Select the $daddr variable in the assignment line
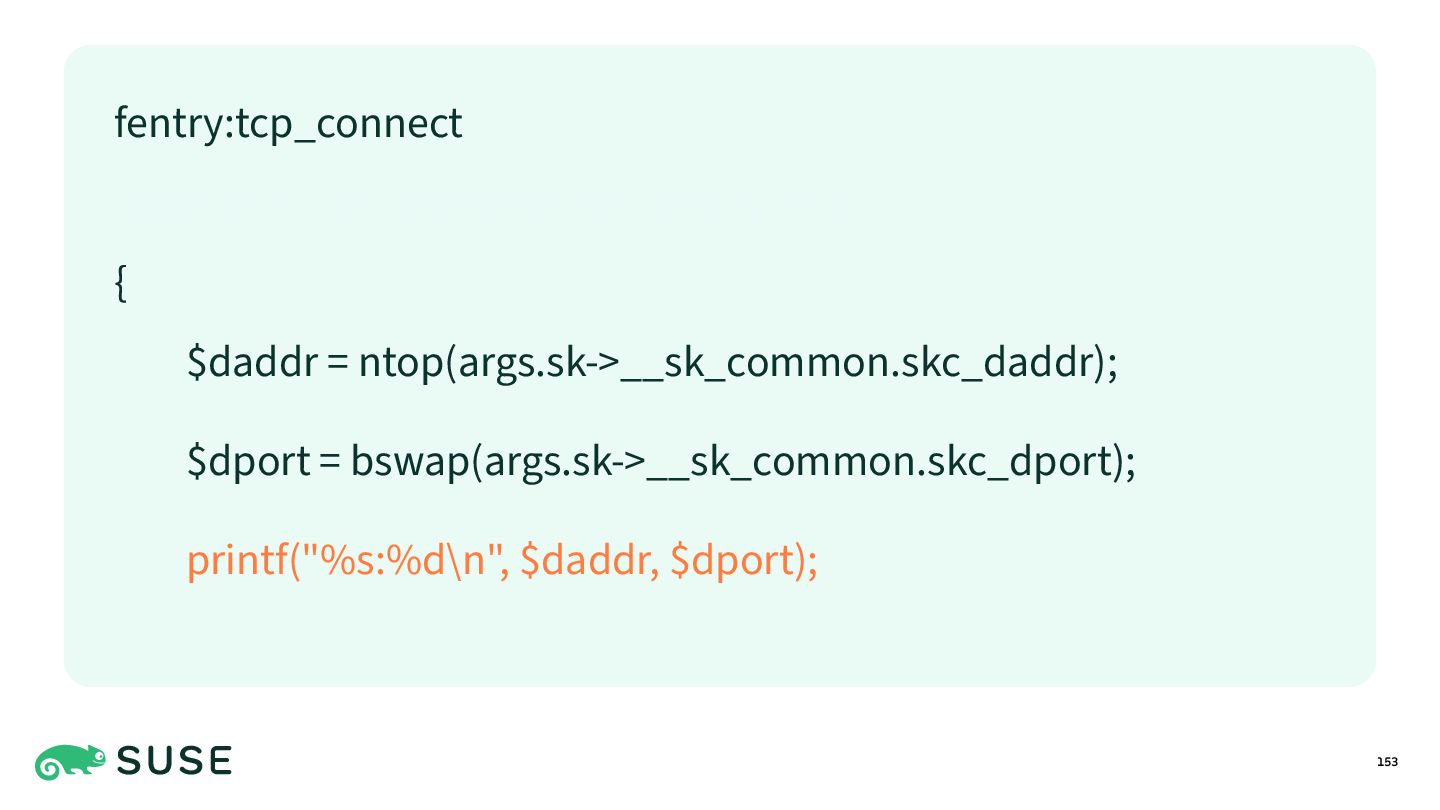Image resolution: width=1440 pixels, height=810 pixels. [x=252, y=362]
